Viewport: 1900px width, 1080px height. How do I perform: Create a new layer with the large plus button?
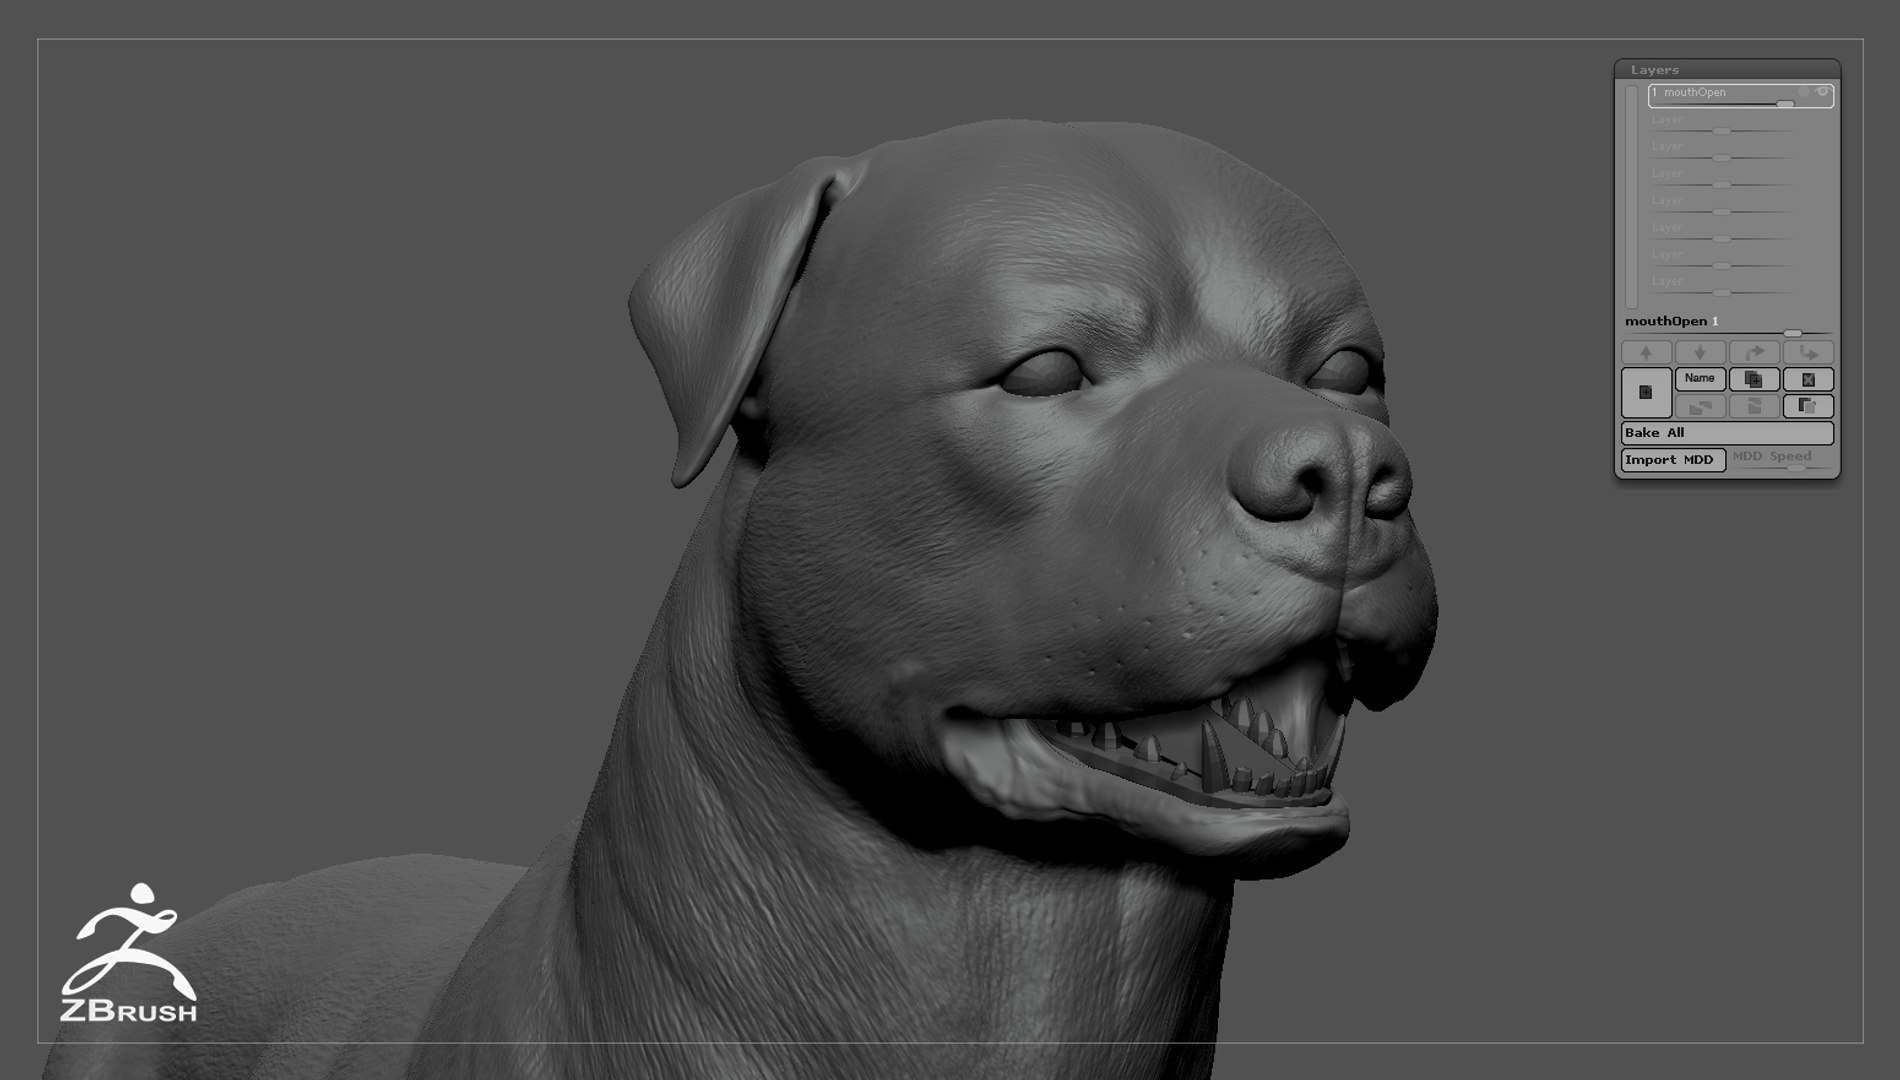click(1646, 392)
